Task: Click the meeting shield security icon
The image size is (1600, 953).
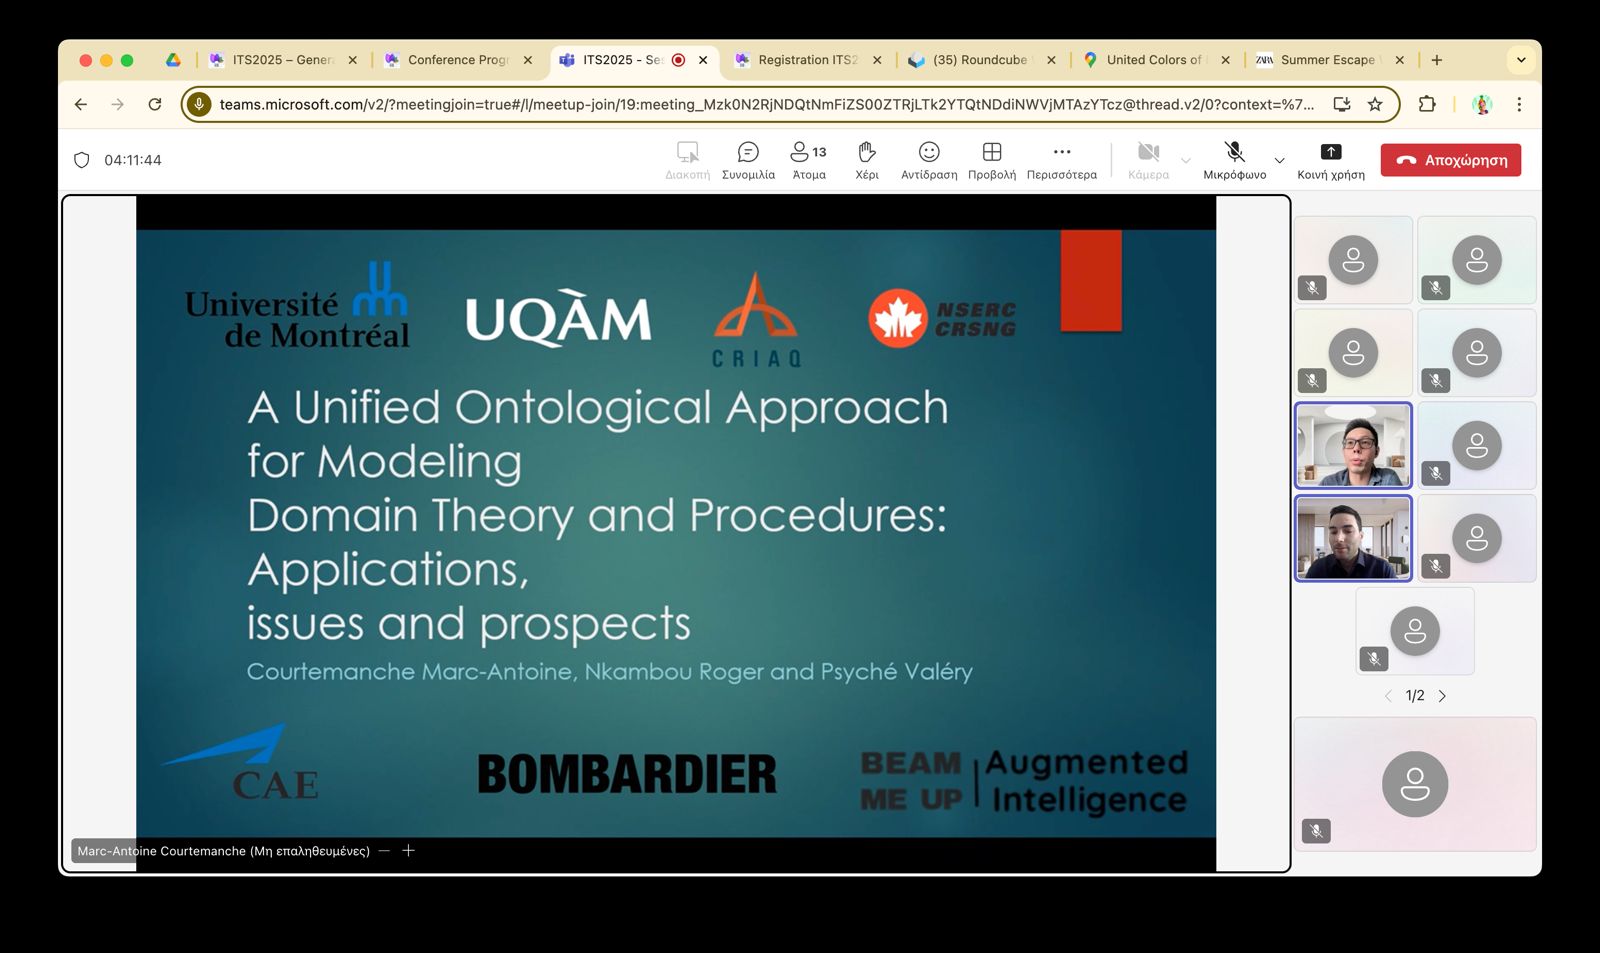Action: click(82, 160)
